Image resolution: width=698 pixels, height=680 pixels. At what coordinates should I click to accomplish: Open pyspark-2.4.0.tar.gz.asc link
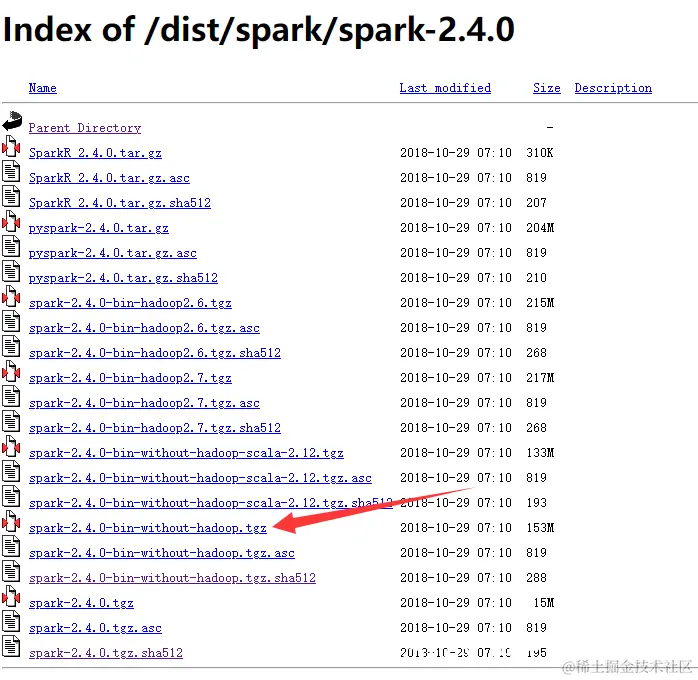113,253
